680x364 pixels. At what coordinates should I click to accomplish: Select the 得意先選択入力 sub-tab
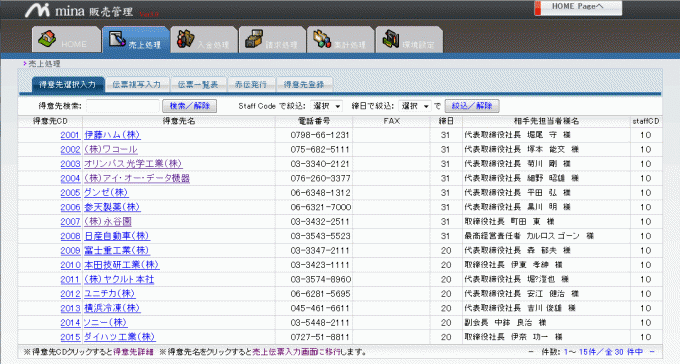point(68,85)
